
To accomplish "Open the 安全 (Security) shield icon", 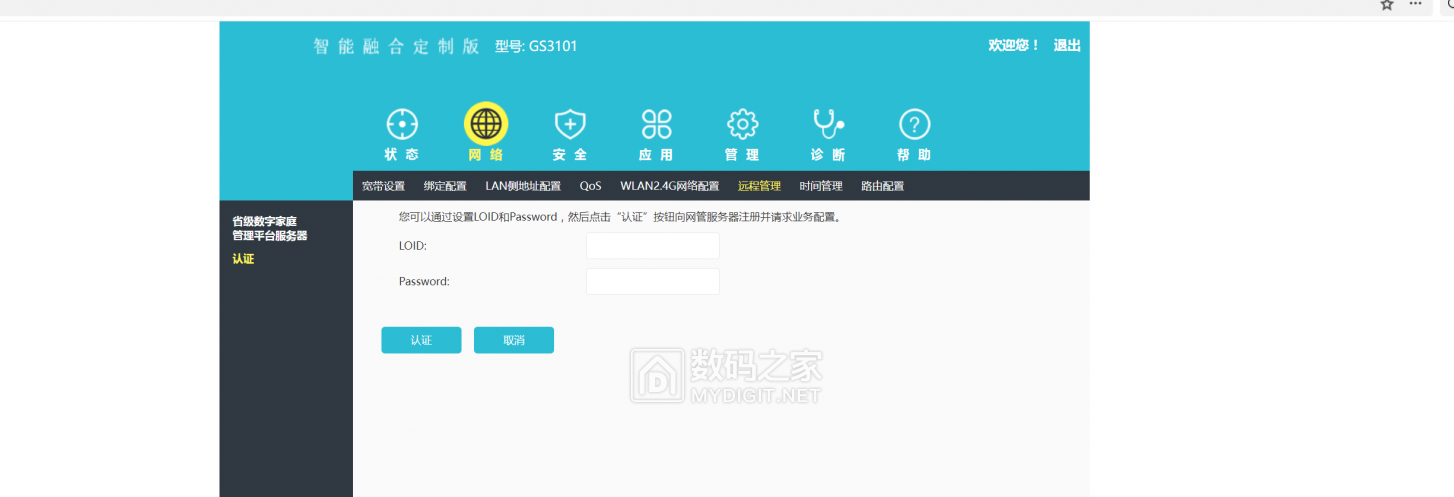I will [x=570, y=125].
